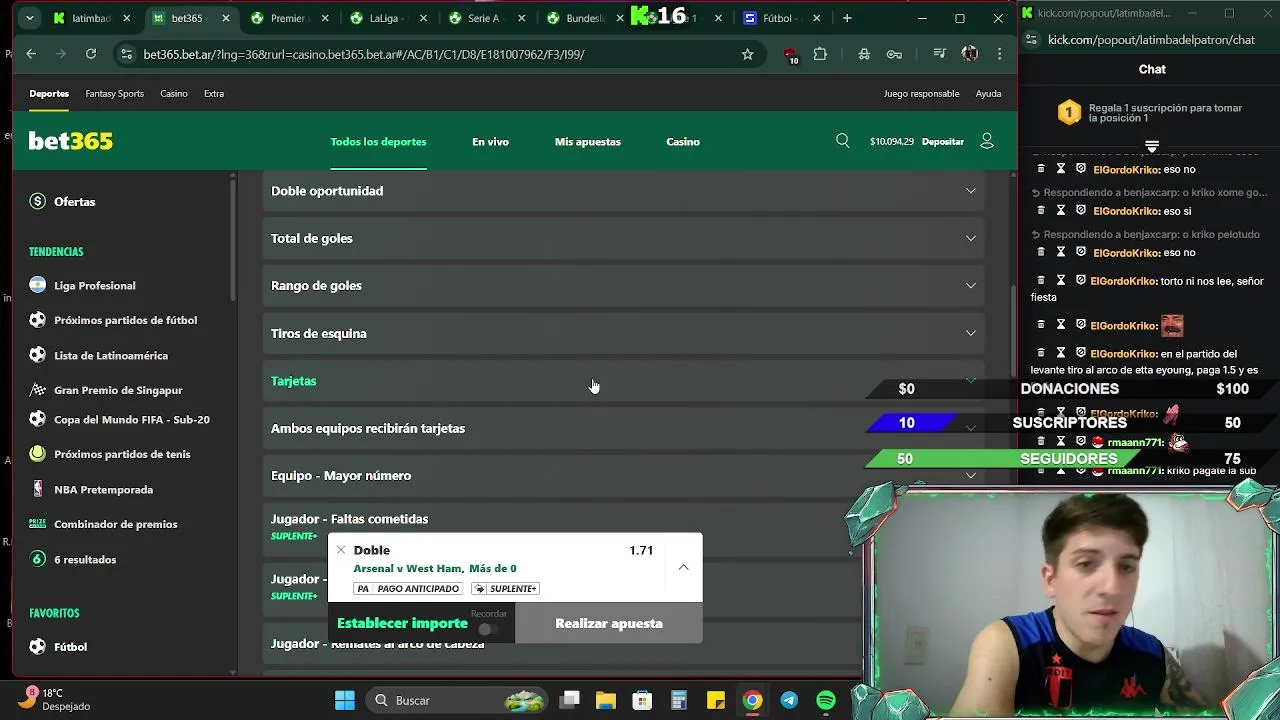The image size is (1280, 720).
Task: Open a new browser tab
Action: click(847, 18)
